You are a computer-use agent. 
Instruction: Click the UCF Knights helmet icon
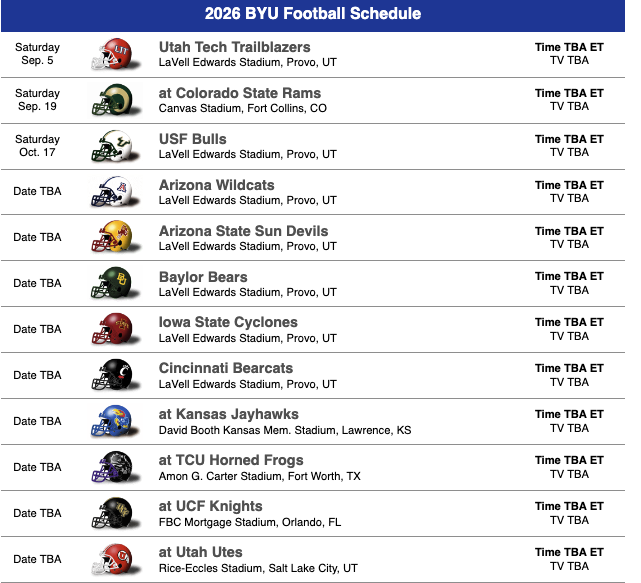[112, 514]
